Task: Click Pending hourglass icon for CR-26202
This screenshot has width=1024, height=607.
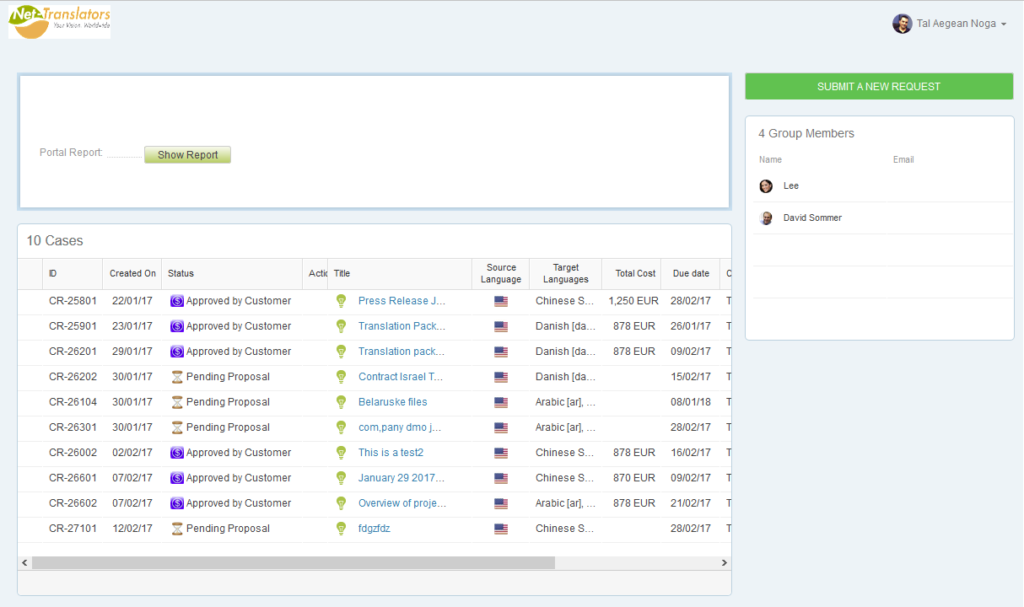Action: coord(177,377)
